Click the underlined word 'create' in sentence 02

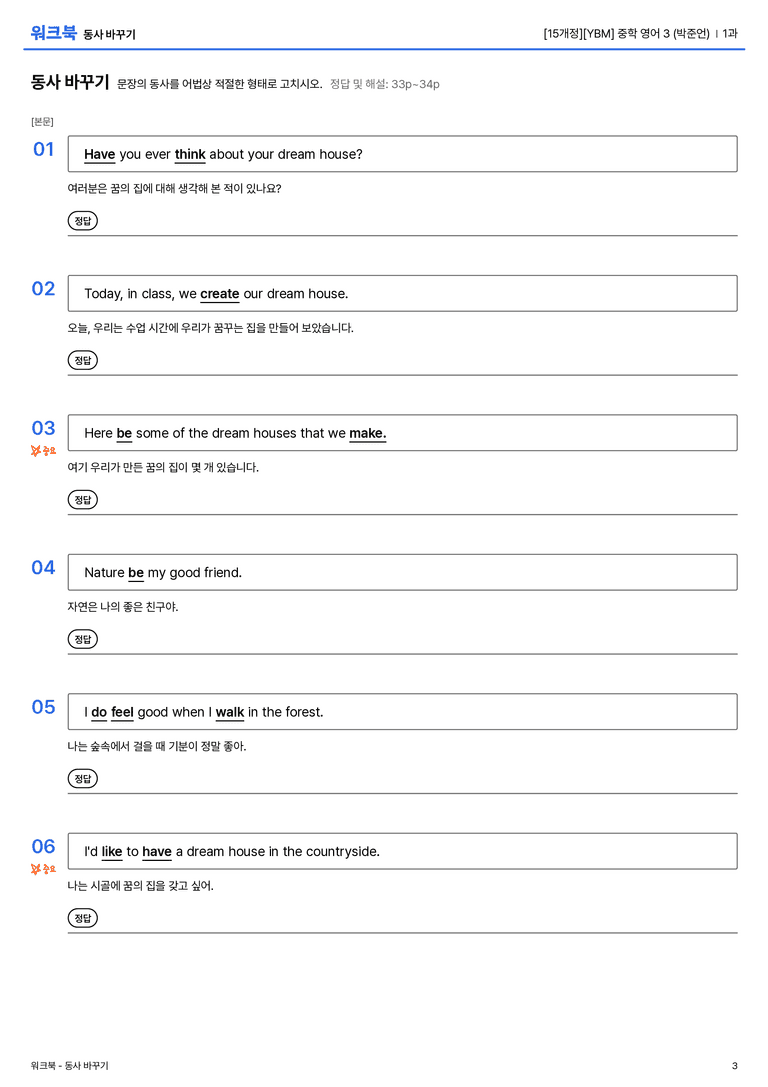click(x=220, y=294)
